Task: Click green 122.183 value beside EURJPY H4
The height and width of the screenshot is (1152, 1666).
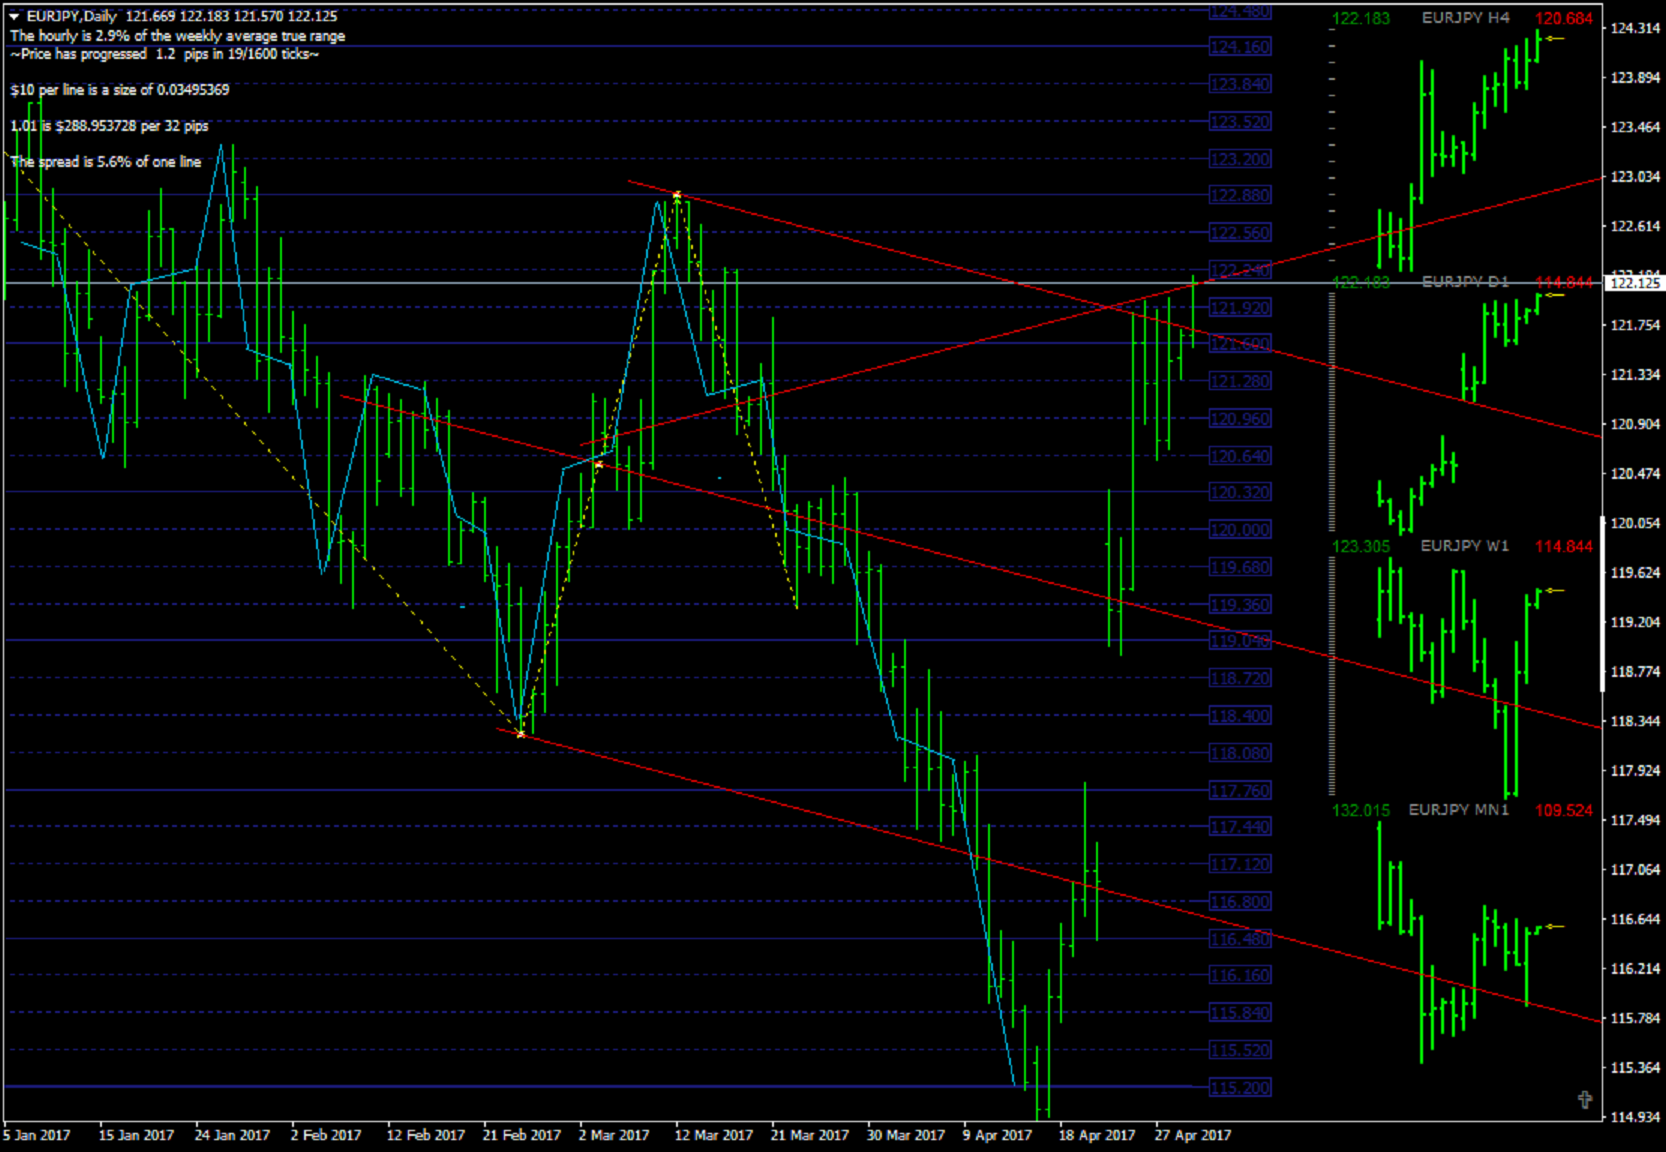Action: pyautogui.click(x=1361, y=18)
